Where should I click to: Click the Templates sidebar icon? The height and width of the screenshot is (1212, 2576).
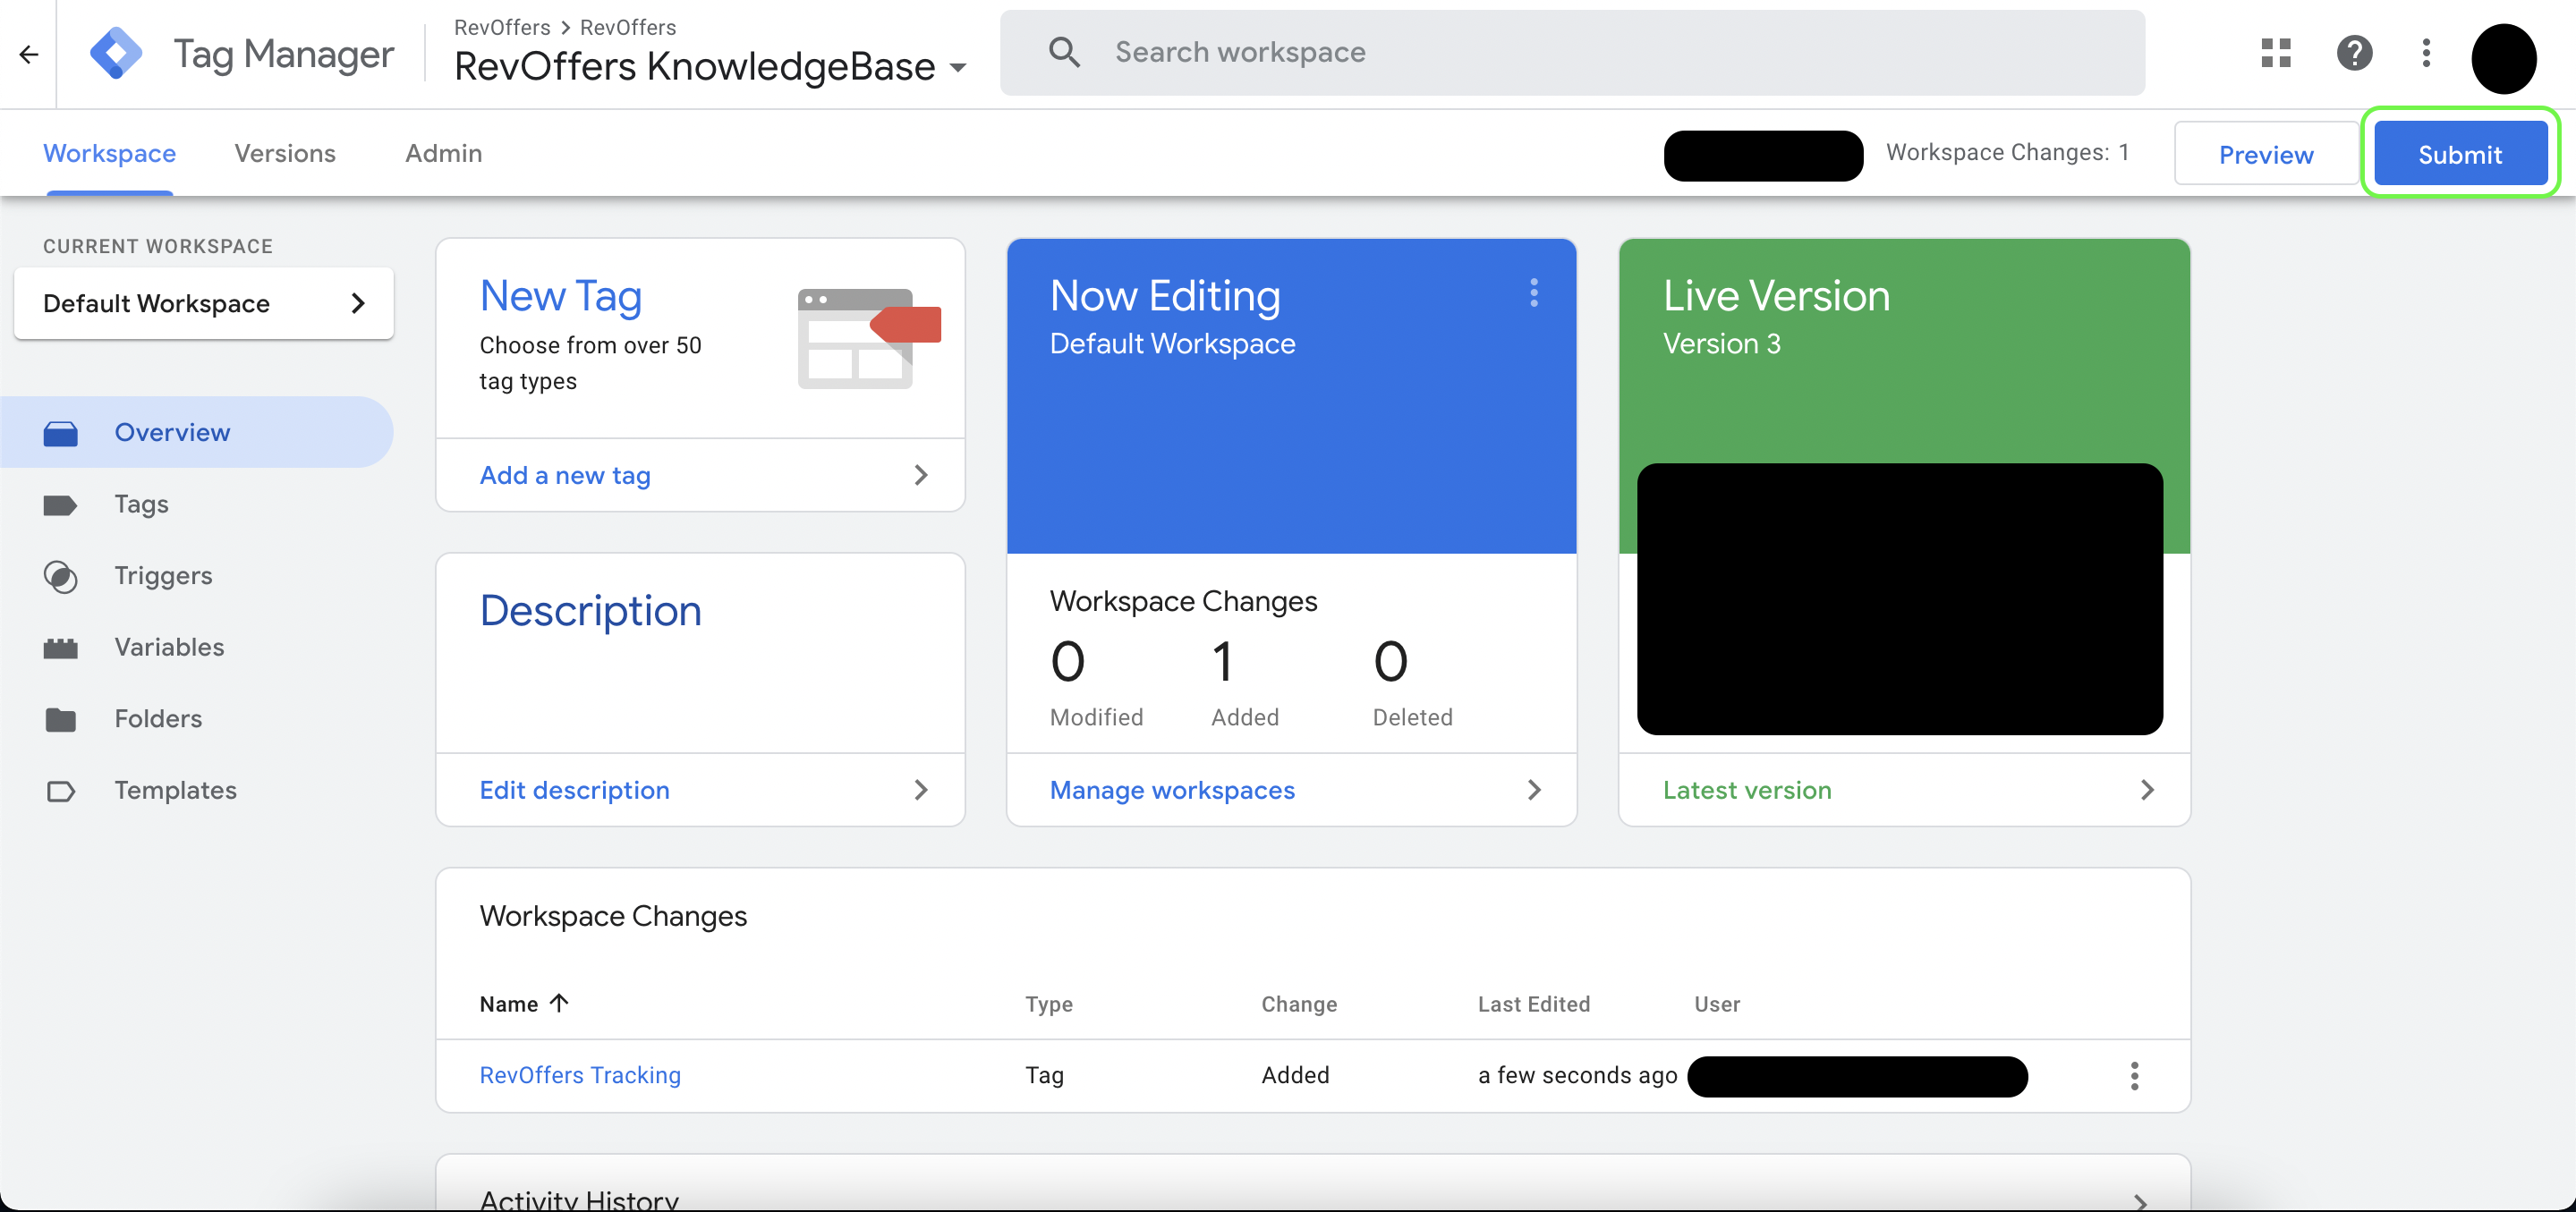pyautogui.click(x=60, y=791)
